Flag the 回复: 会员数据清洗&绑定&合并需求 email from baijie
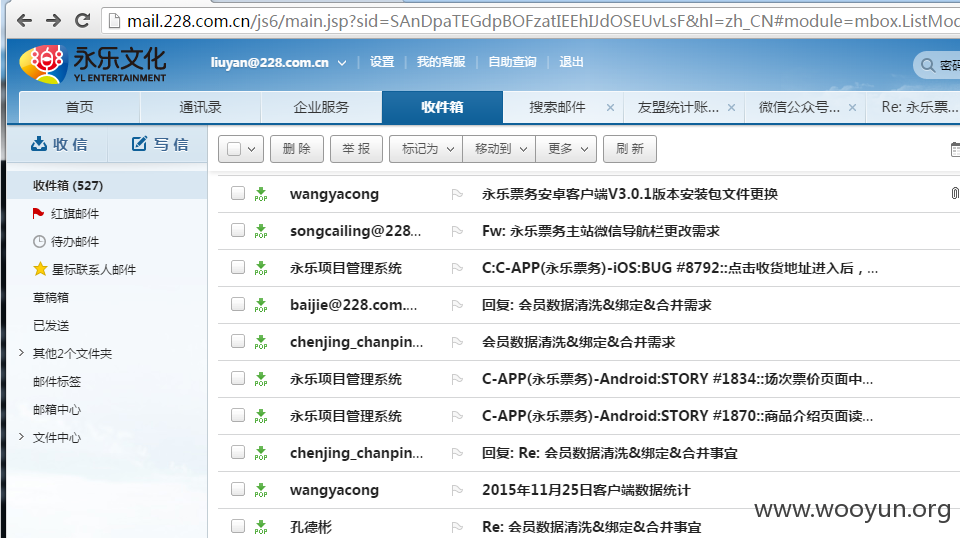Viewport: 960px width, 538px height. point(457,305)
